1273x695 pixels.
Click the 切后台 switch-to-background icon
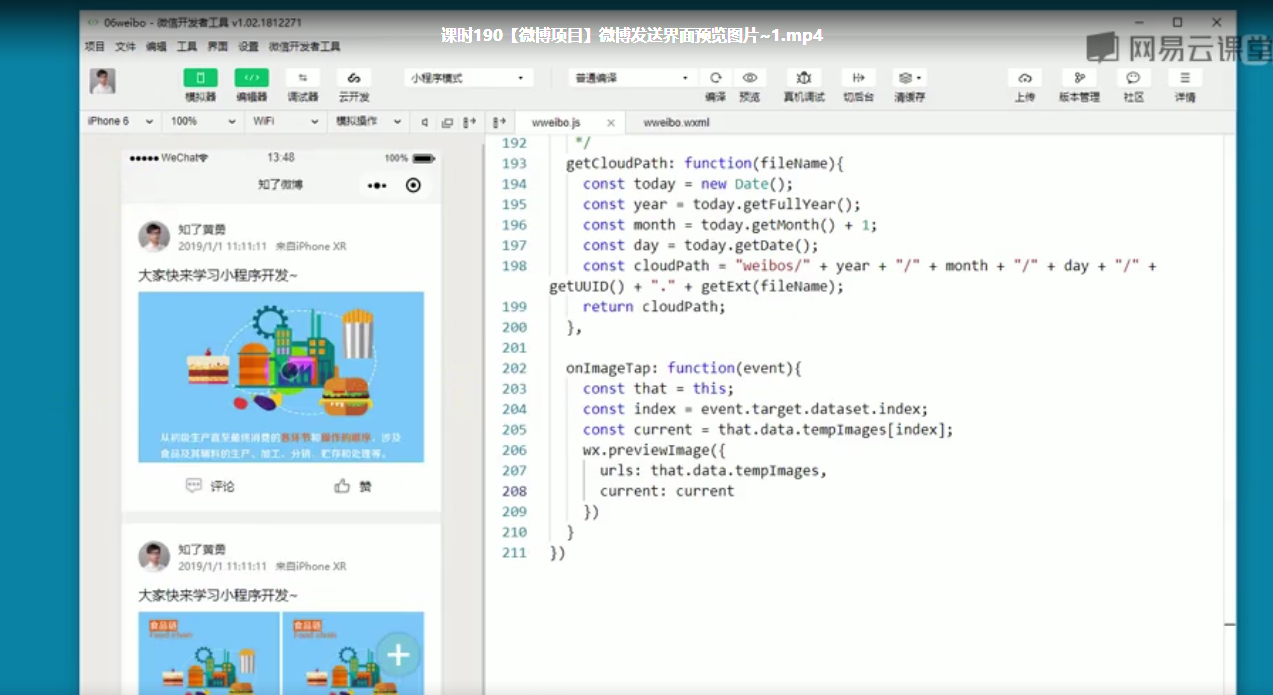click(x=857, y=79)
